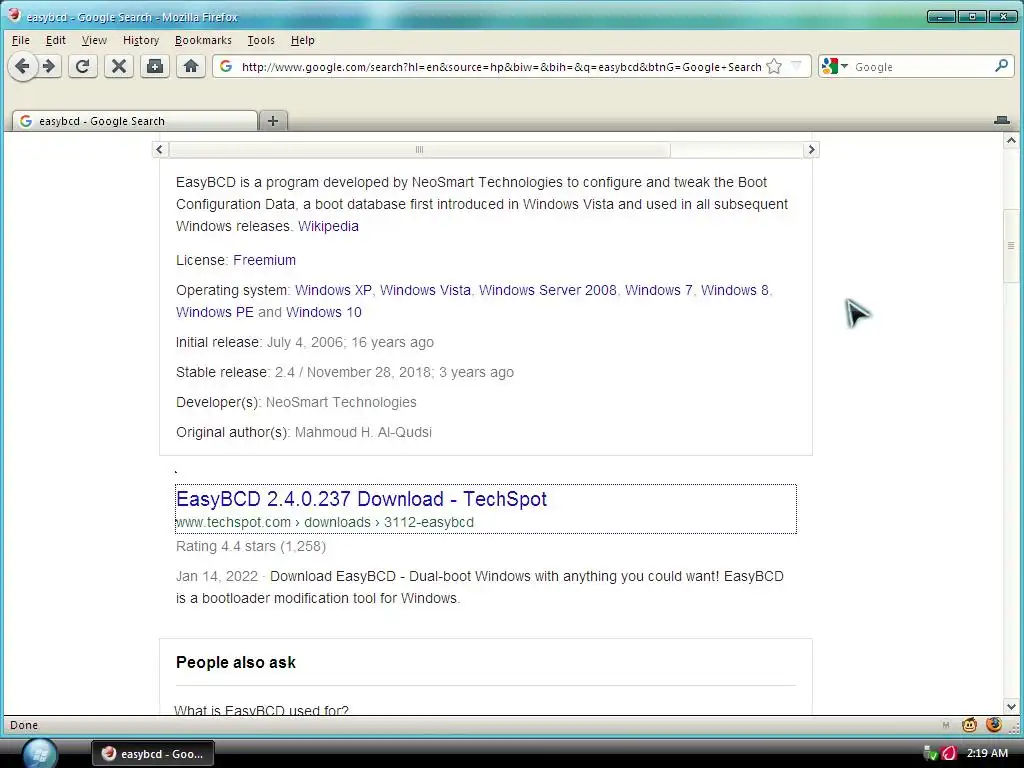Viewport: 1024px width, 768px height.
Task: Open the Edit menu
Action: pyautogui.click(x=56, y=40)
